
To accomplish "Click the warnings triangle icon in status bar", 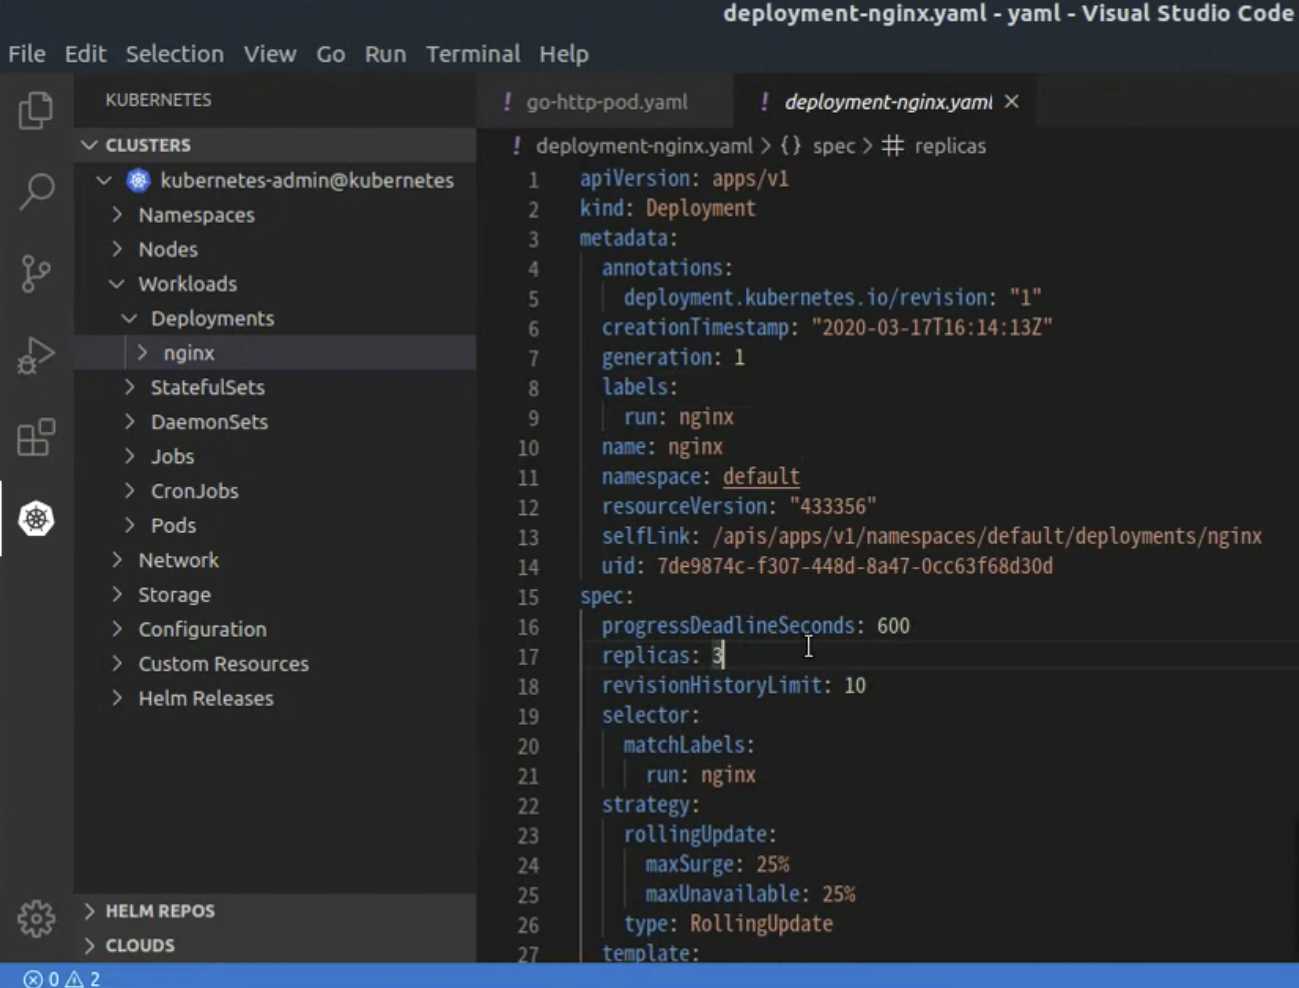I will point(74,979).
